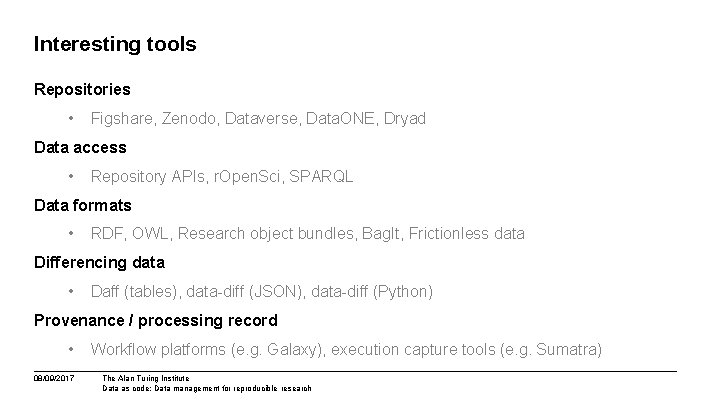
Task: Click the 'Interesting tools' slide title
Action: pos(115,45)
